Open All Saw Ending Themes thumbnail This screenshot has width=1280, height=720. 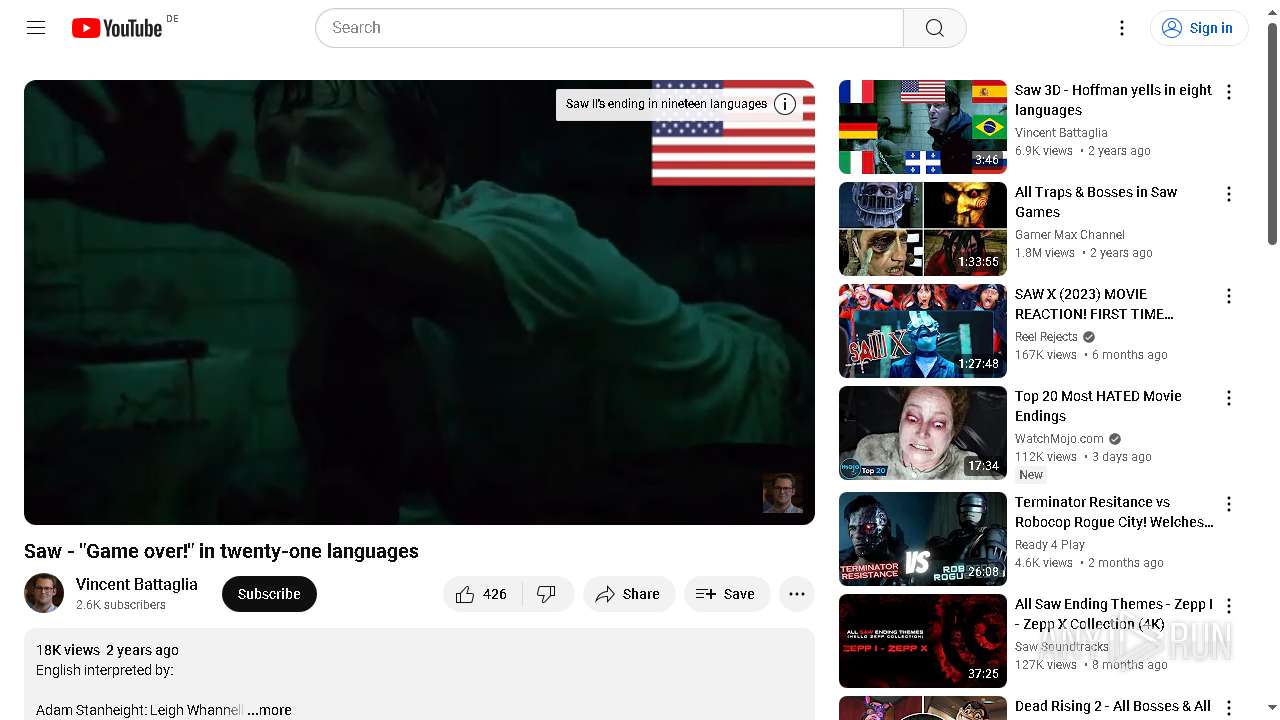point(923,641)
